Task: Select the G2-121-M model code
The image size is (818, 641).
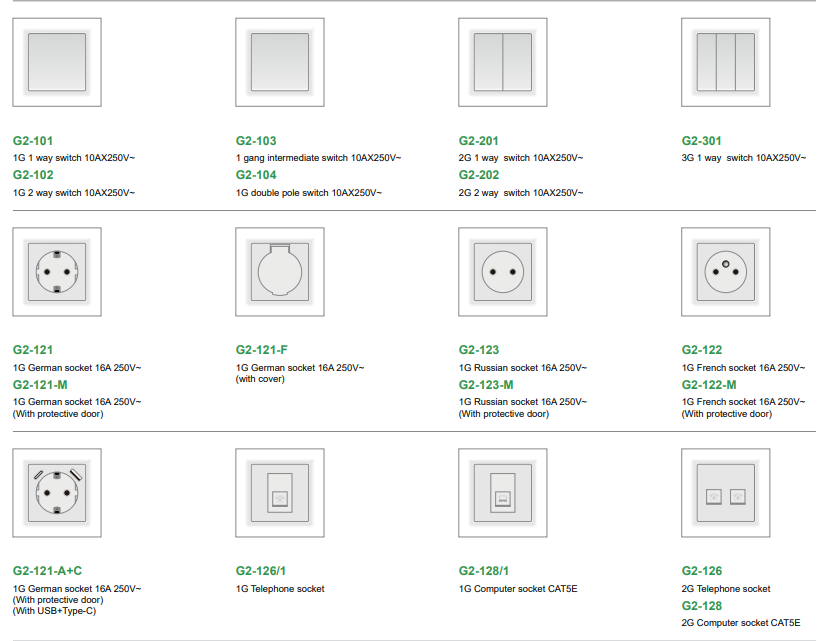Action: click(x=40, y=385)
